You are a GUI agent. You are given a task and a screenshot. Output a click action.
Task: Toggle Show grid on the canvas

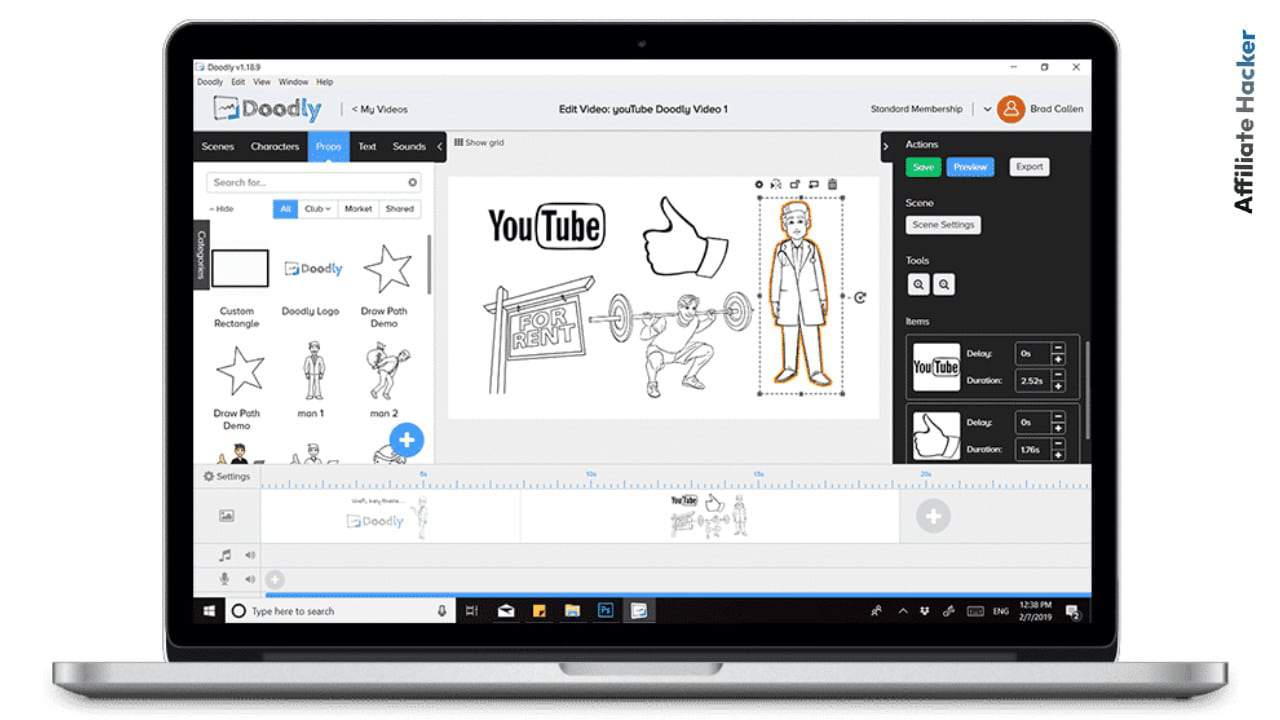click(479, 143)
